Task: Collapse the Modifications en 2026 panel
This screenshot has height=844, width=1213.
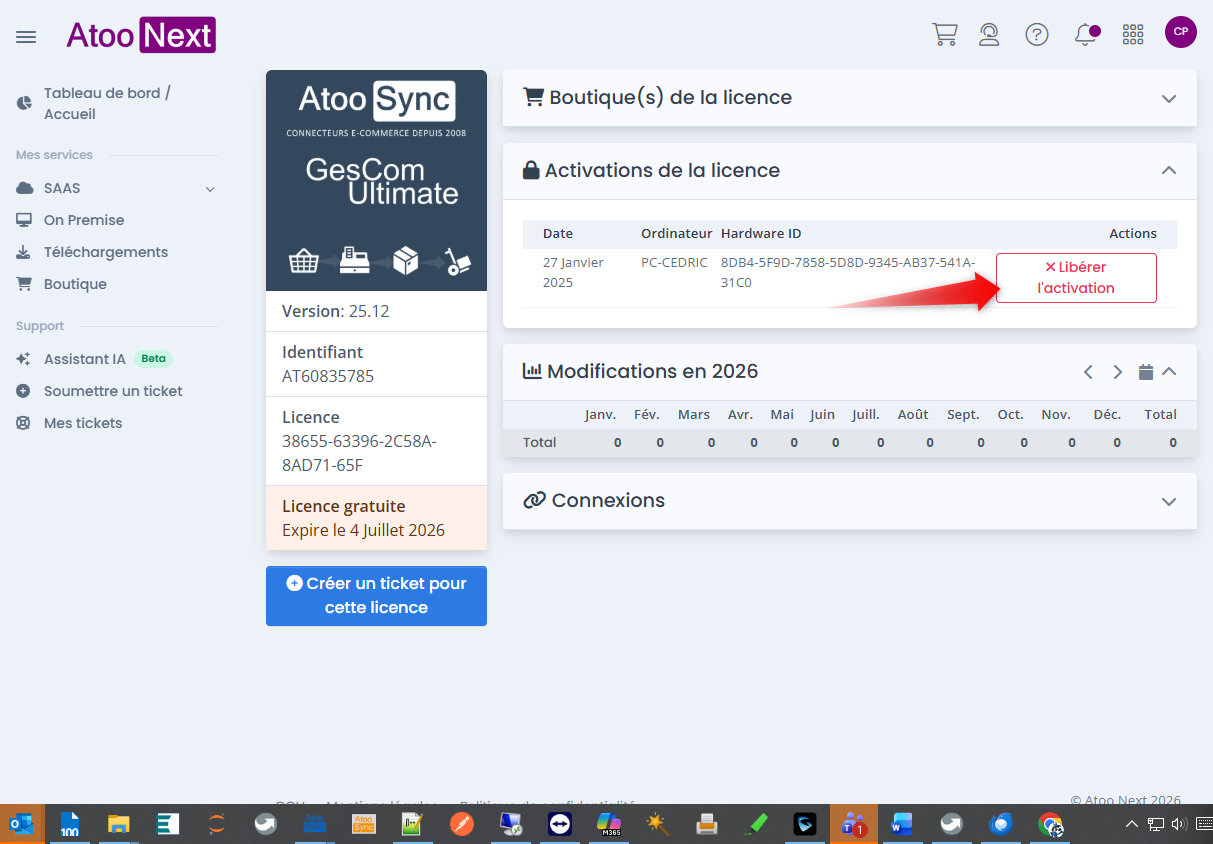Action: click(1169, 372)
